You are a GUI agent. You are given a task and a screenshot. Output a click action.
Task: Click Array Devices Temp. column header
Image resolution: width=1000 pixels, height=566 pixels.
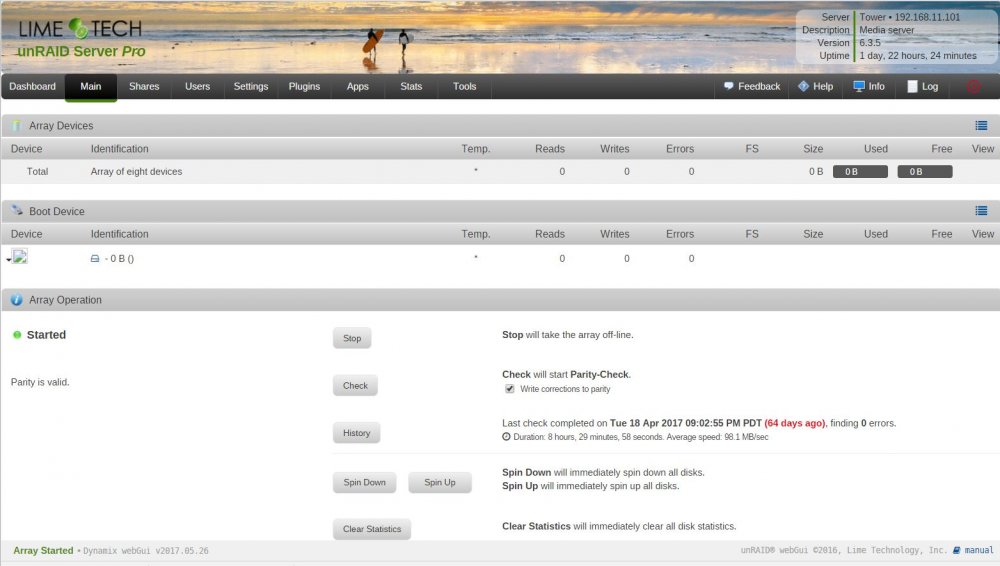click(476, 149)
